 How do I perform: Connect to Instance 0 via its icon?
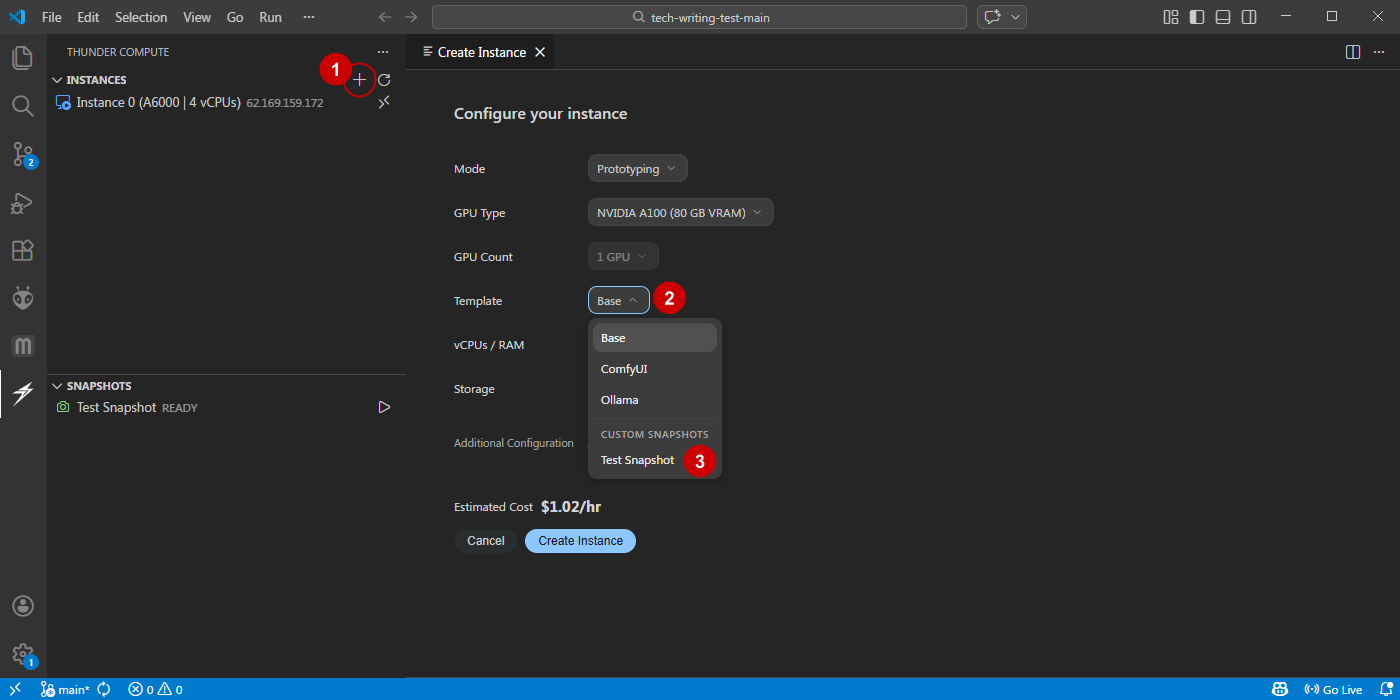tap(384, 102)
